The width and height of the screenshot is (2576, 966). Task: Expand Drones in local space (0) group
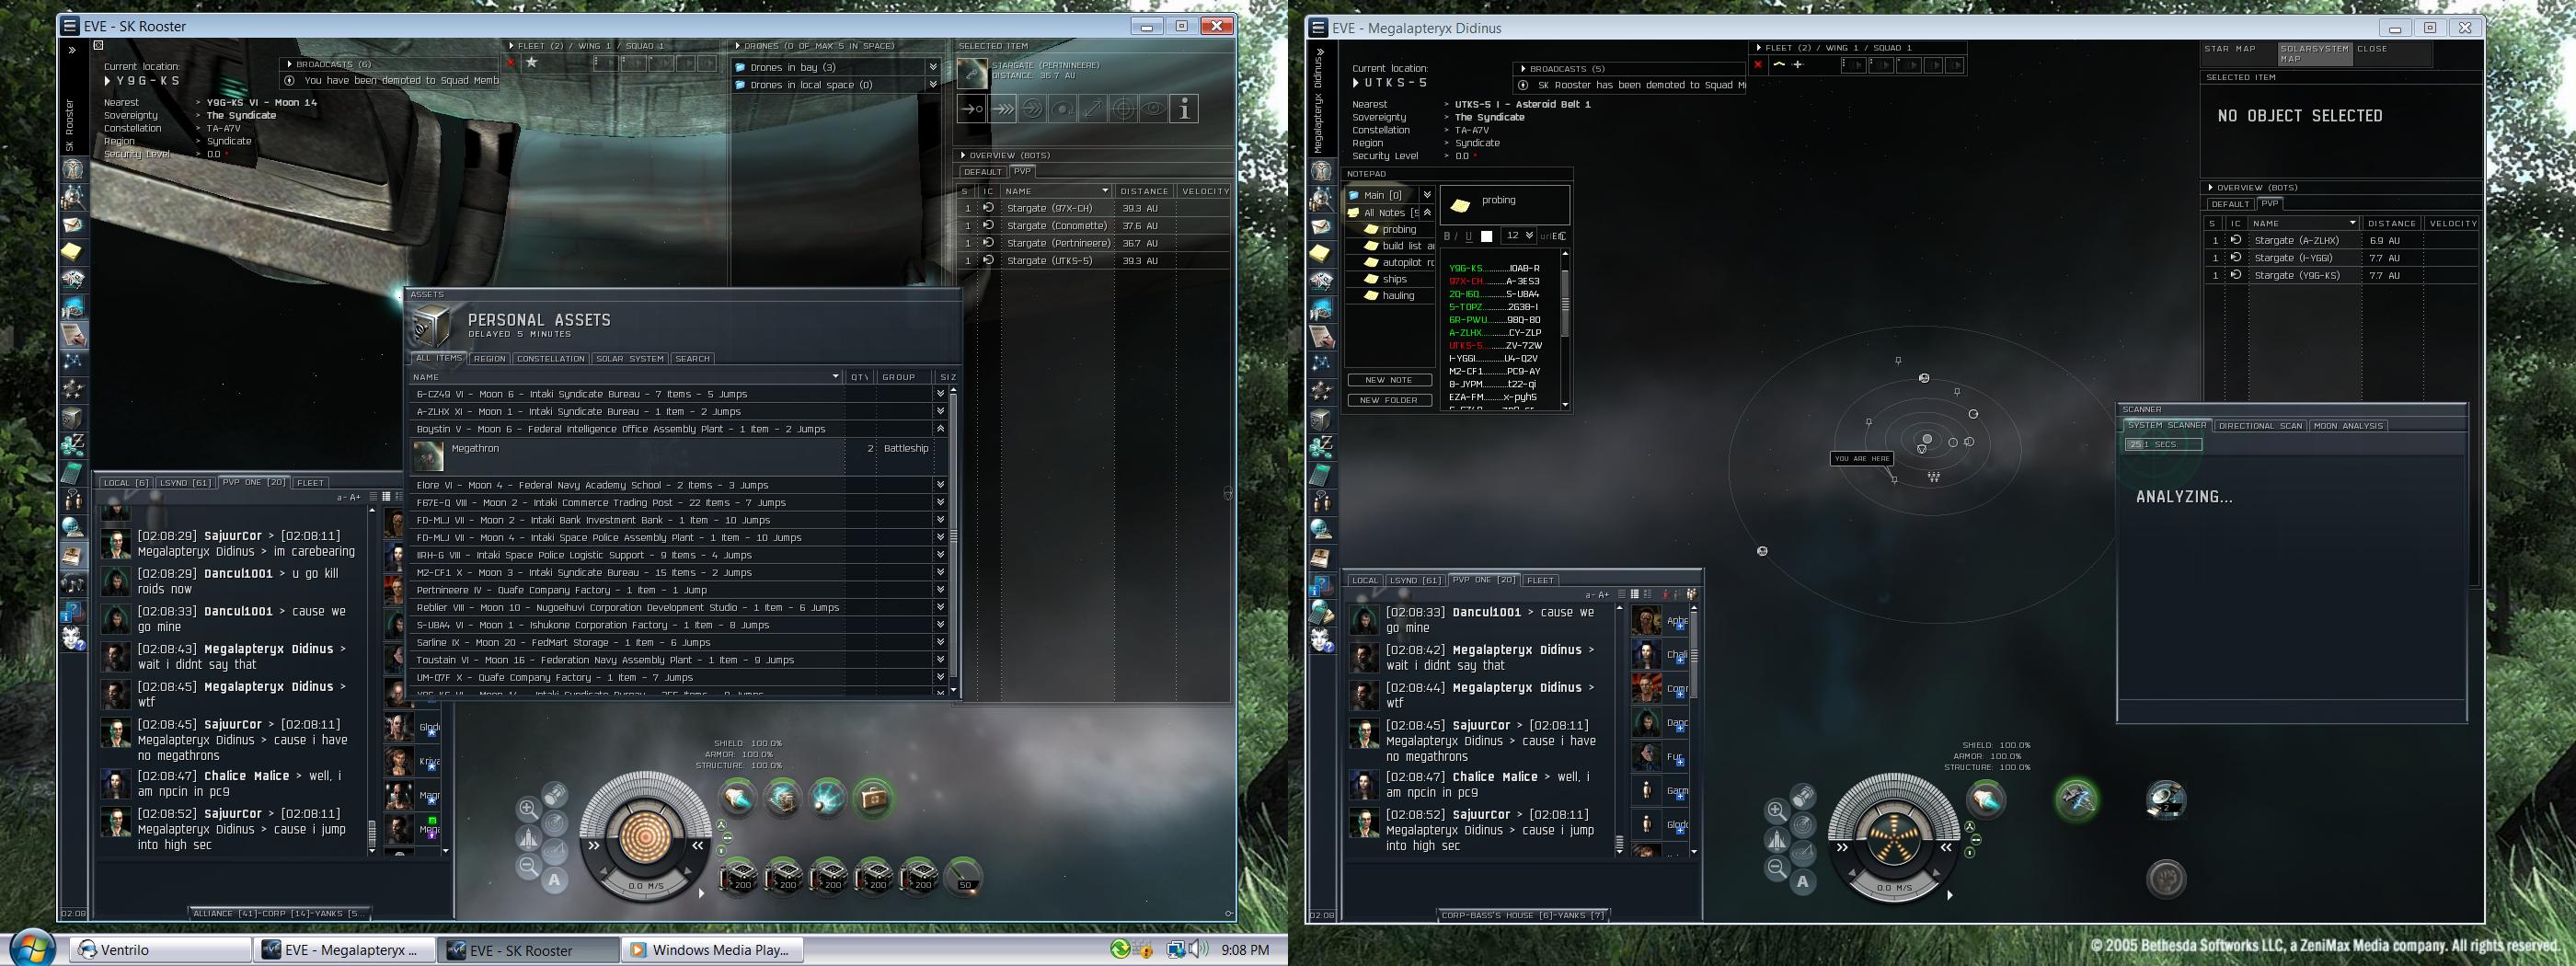coord(933,85)
